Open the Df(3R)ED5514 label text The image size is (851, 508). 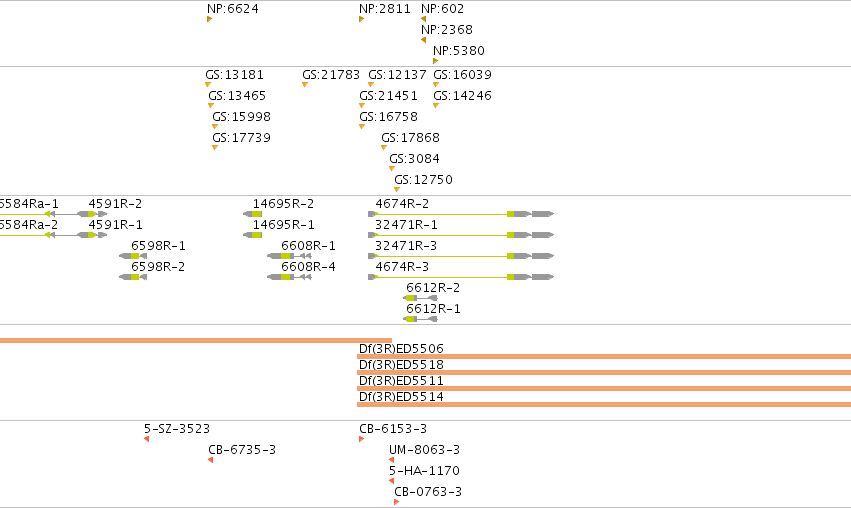click(401, 397)
